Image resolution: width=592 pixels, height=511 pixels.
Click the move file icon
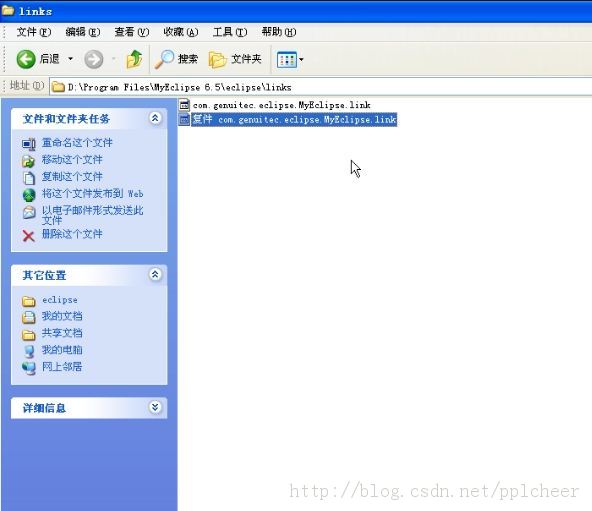tap(29, 161)
